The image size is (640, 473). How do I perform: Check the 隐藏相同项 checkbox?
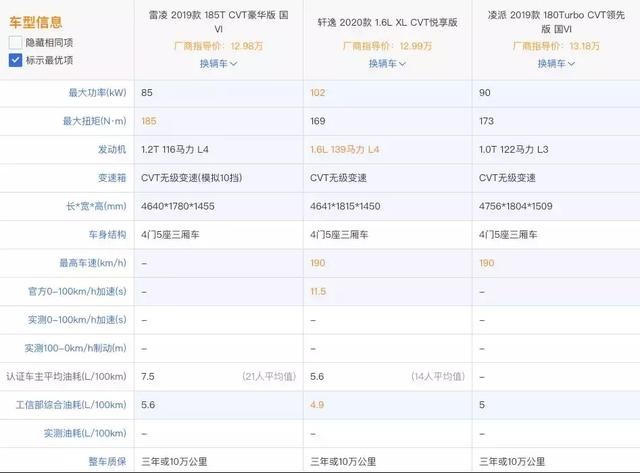click(x=15, y=42)
